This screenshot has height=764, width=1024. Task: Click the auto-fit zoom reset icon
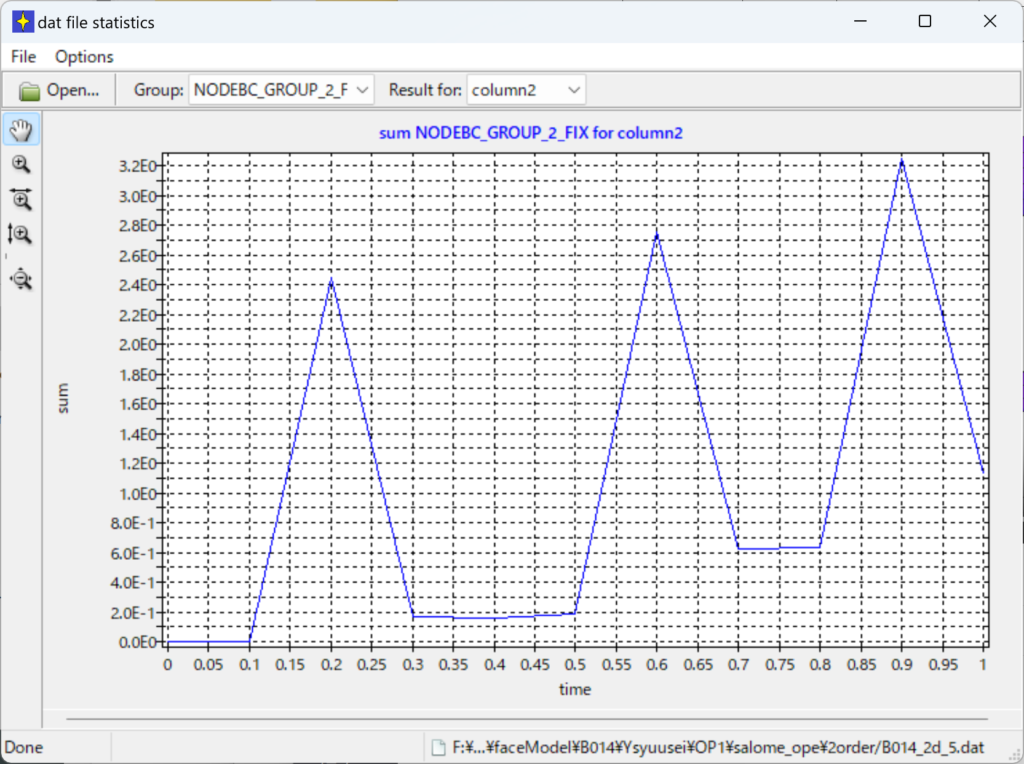point(21,279)
